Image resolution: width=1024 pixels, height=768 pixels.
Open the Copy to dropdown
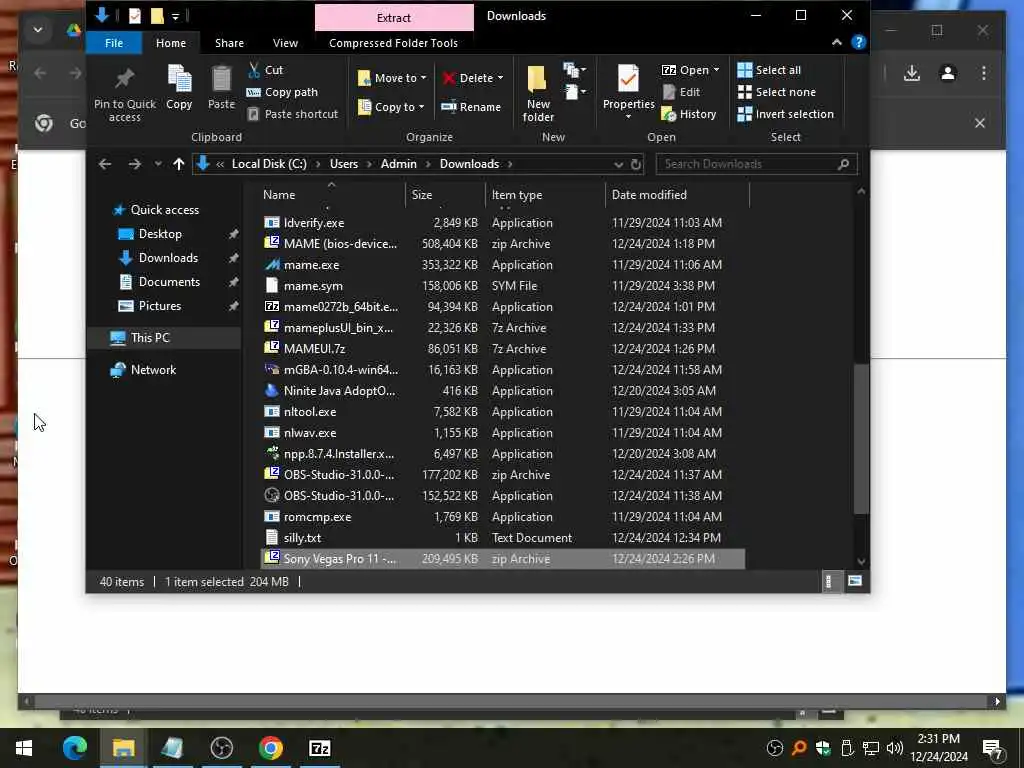392,106
